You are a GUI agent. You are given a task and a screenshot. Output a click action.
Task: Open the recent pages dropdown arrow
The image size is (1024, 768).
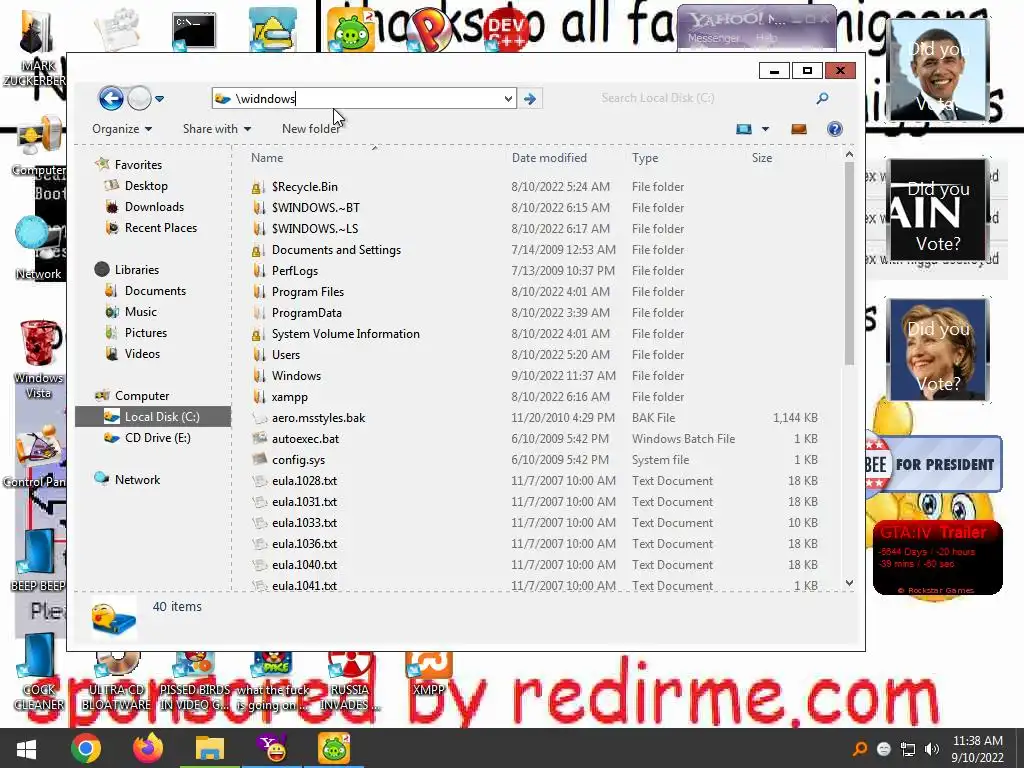point(159,99)
